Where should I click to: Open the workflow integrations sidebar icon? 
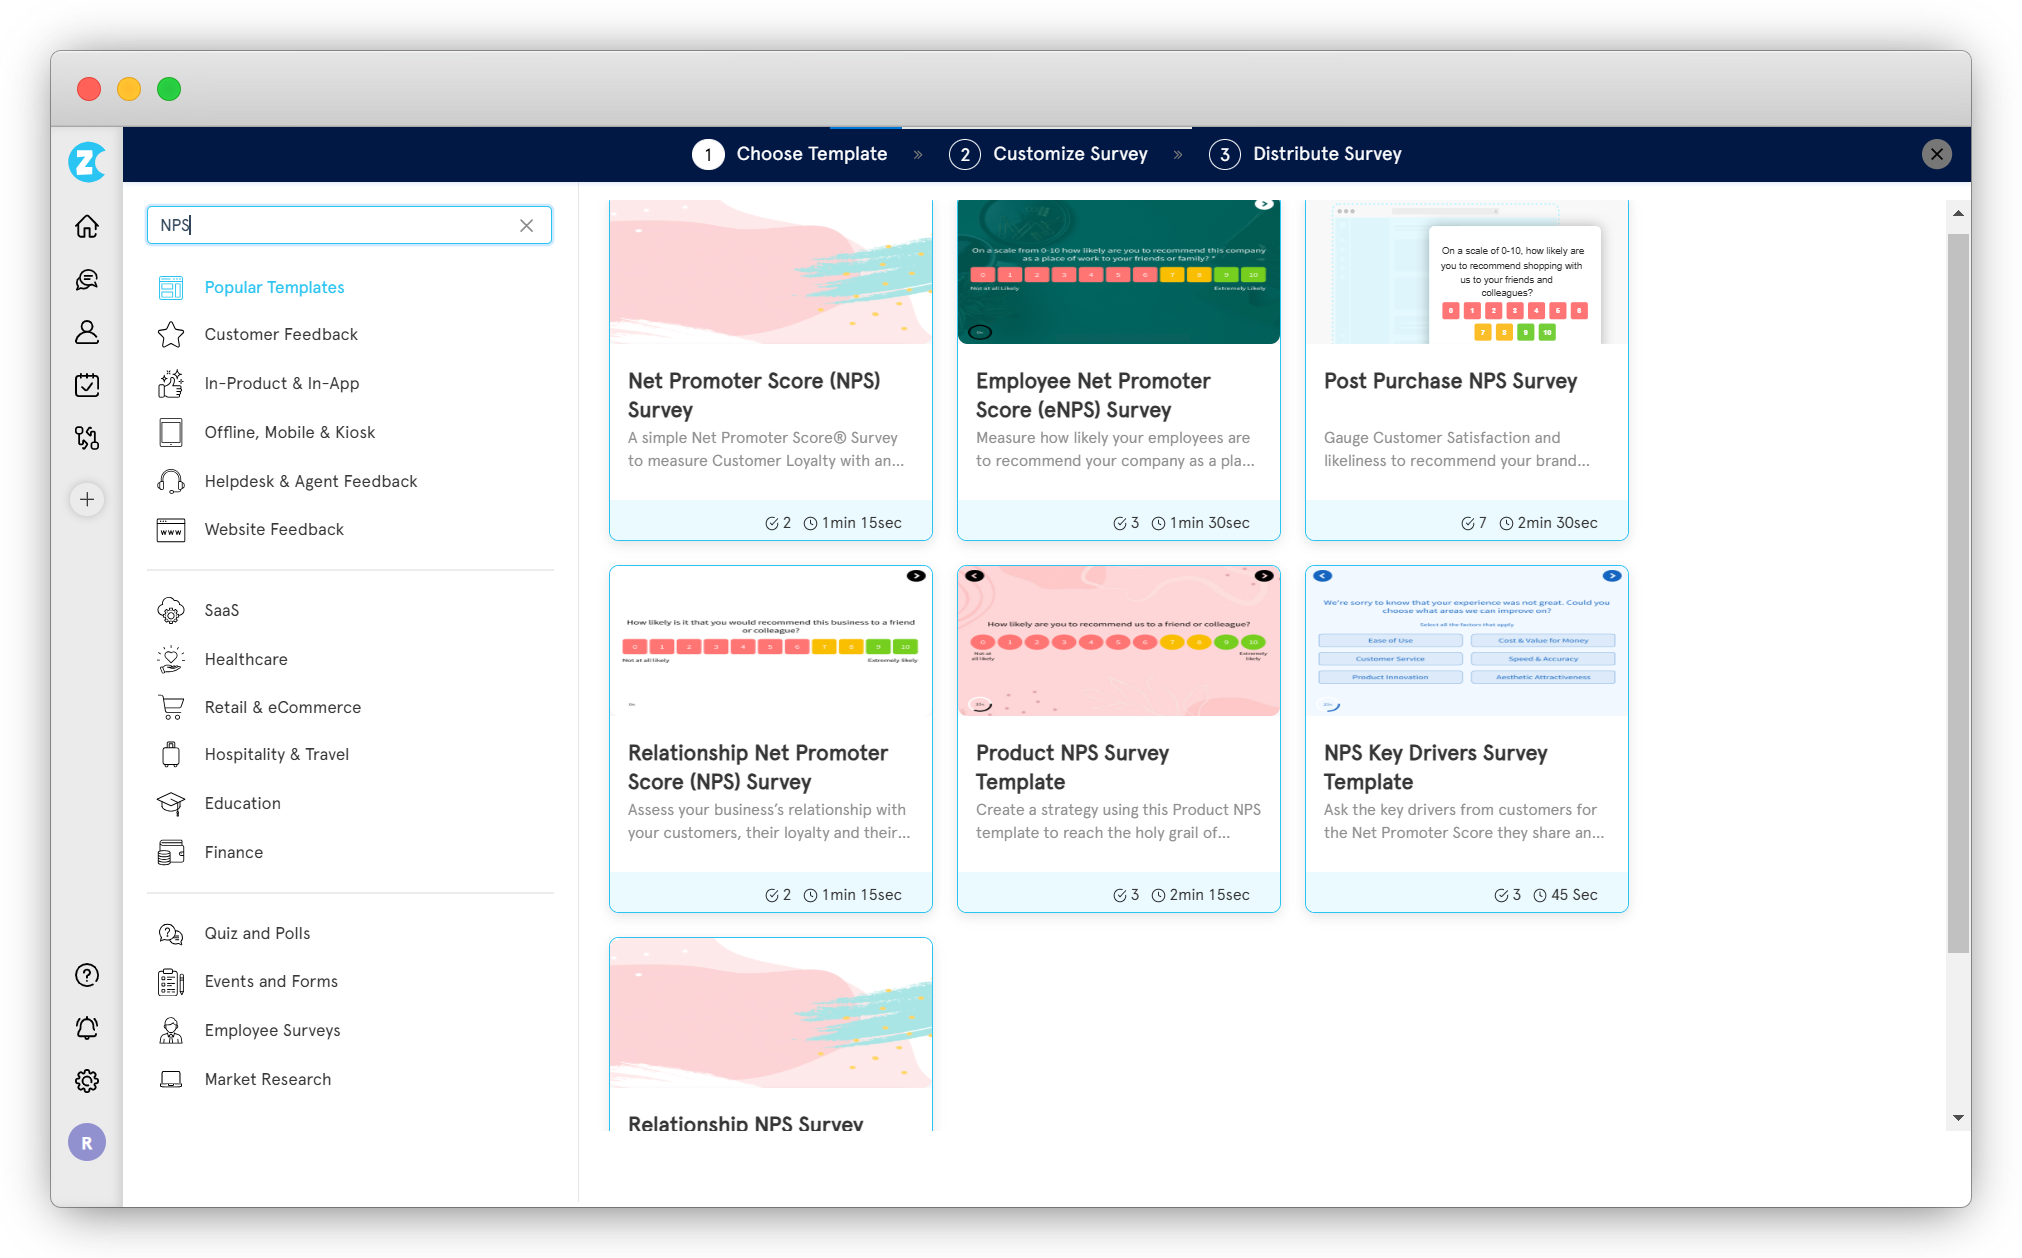[87, 438]
